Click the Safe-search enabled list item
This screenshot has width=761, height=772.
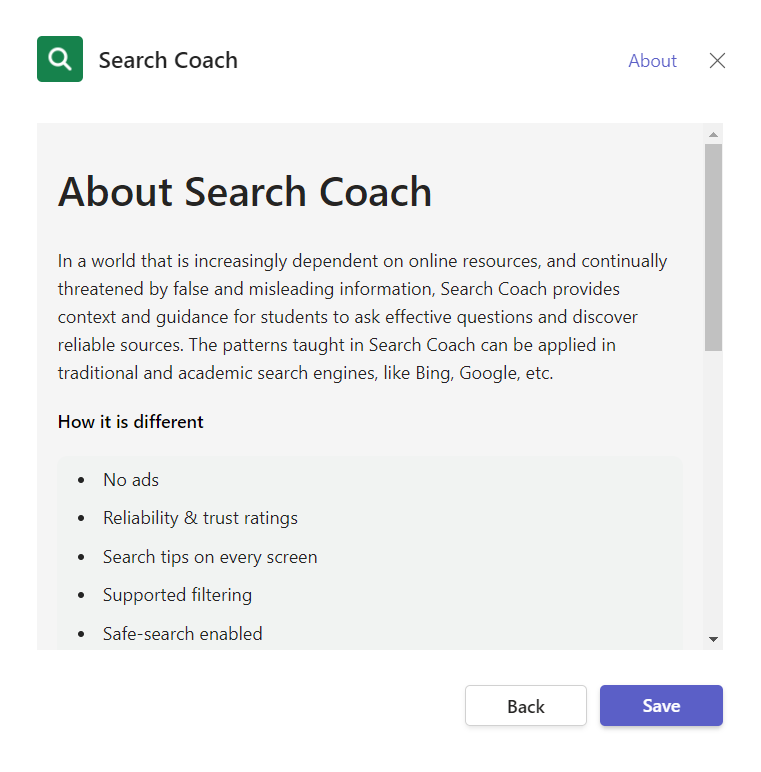coord(182,634)
